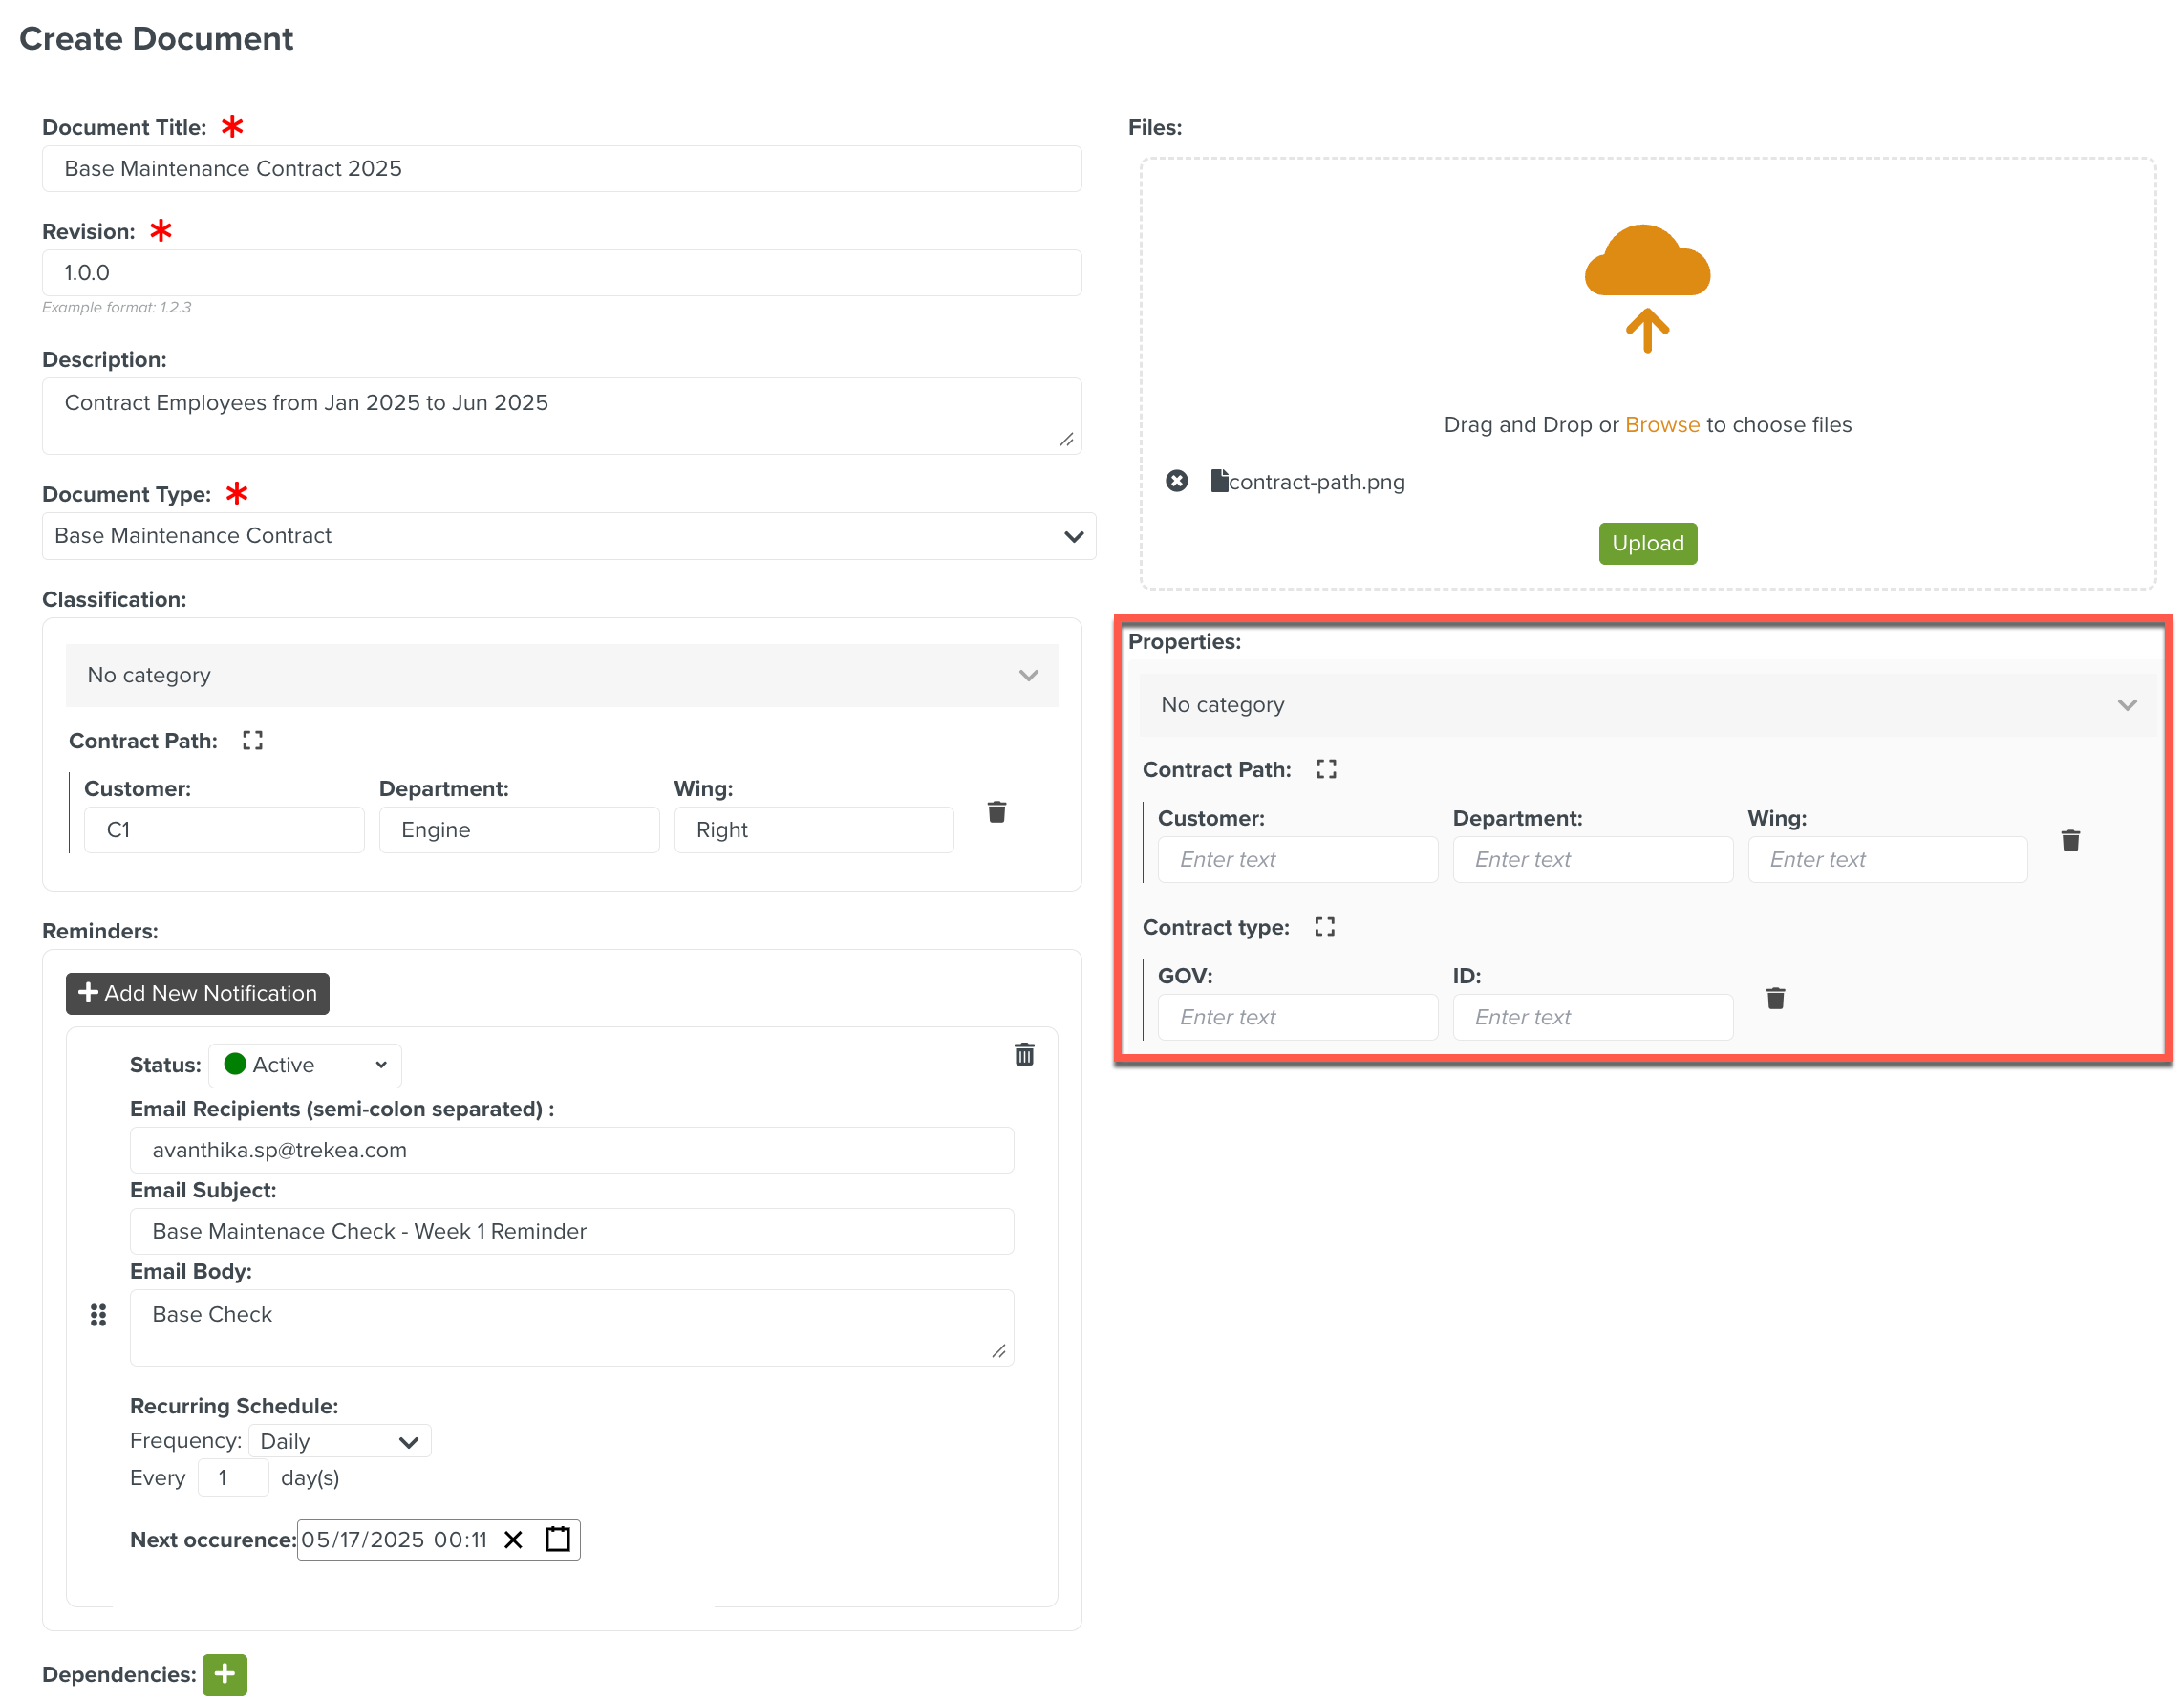
Task: Open the Frequency Daily dropdown
Action: click(339, 1440)
